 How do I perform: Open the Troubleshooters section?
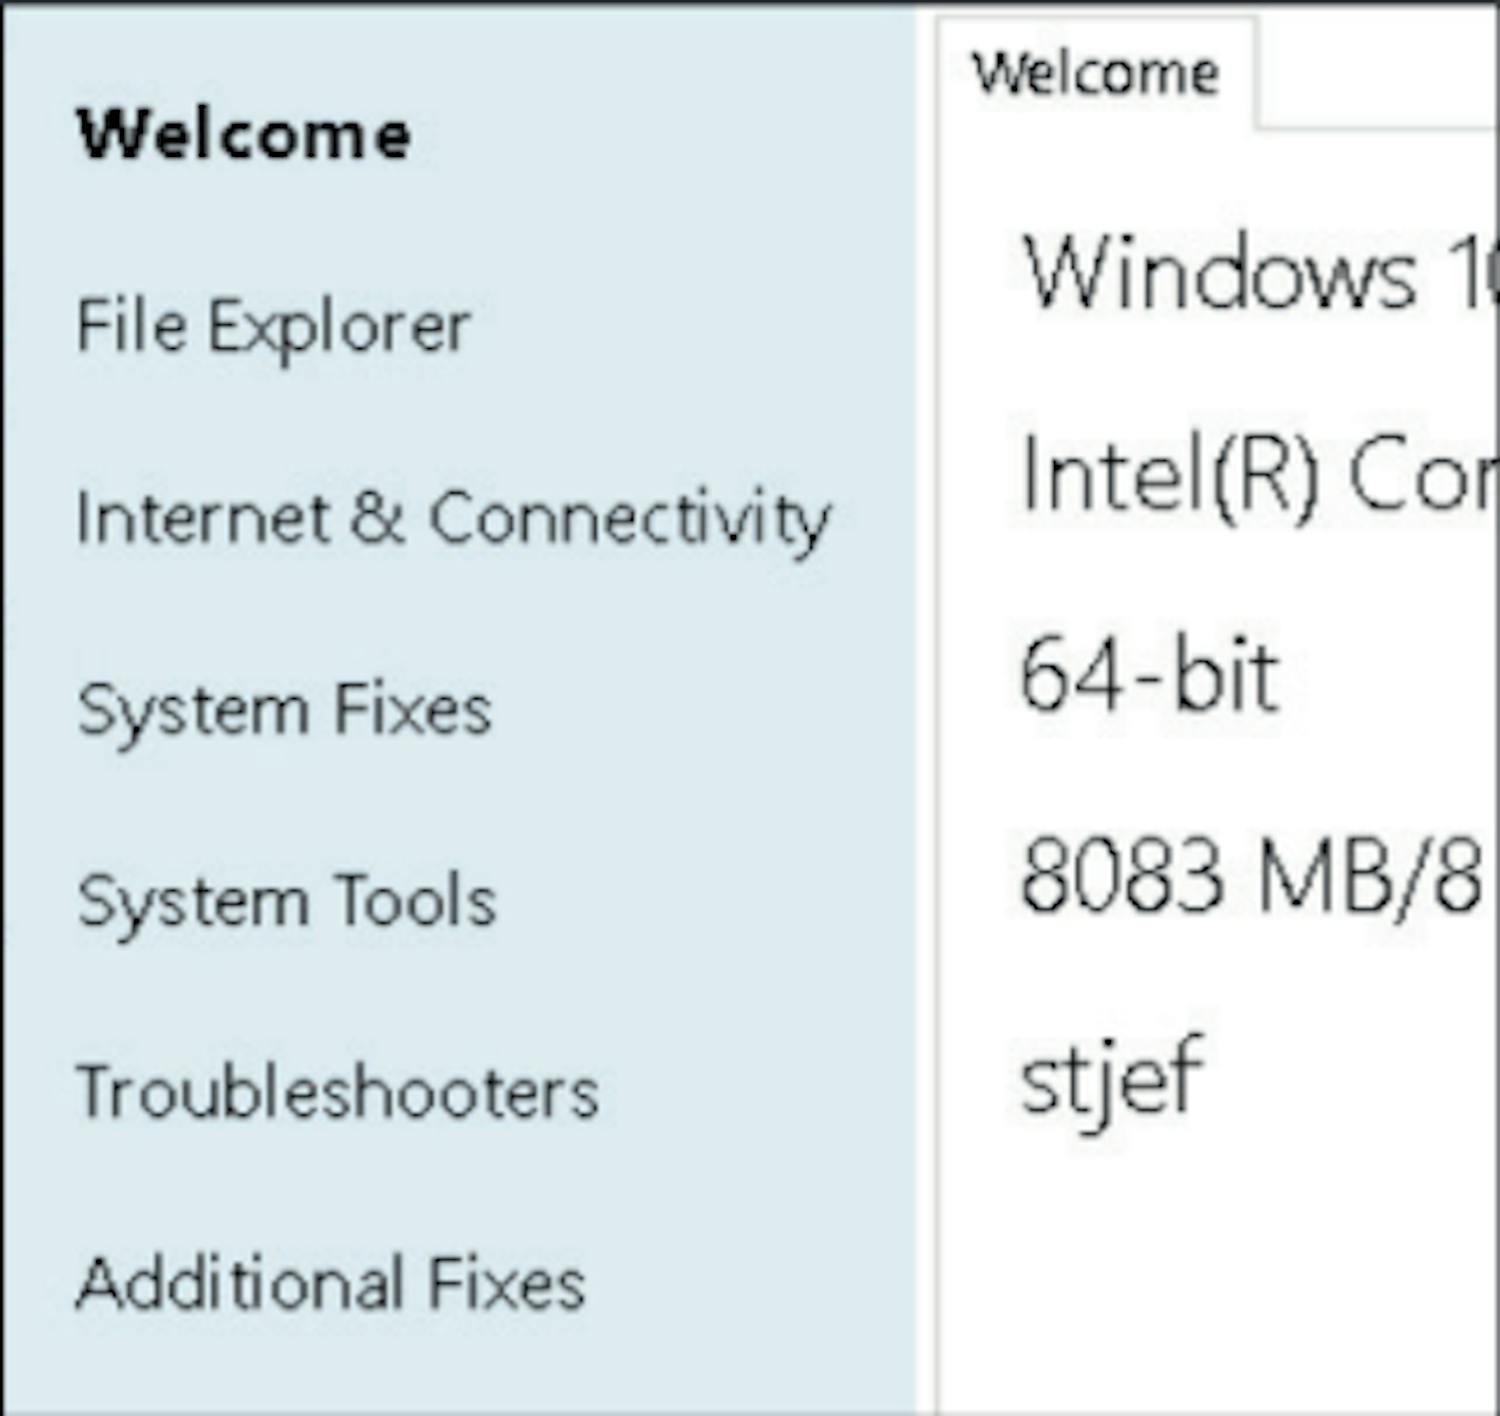point(337,1092)
